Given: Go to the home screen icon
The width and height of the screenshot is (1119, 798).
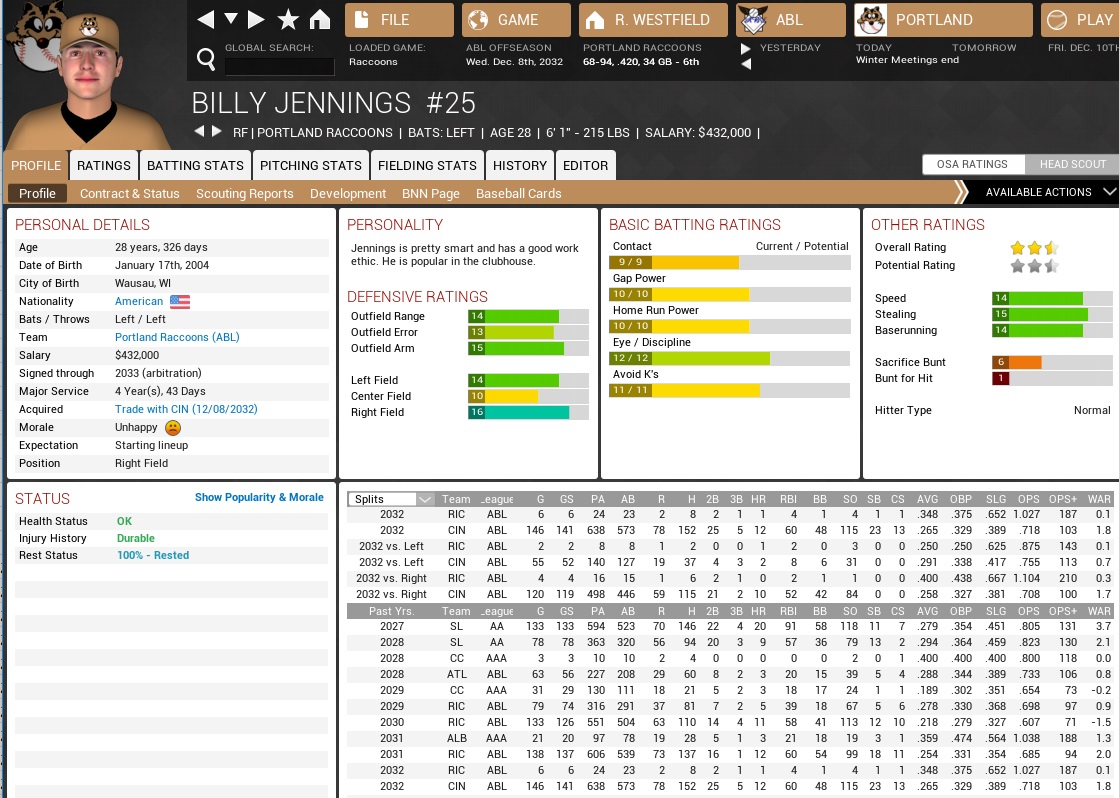Looking at the screenshot, I should tap(319, 20).
